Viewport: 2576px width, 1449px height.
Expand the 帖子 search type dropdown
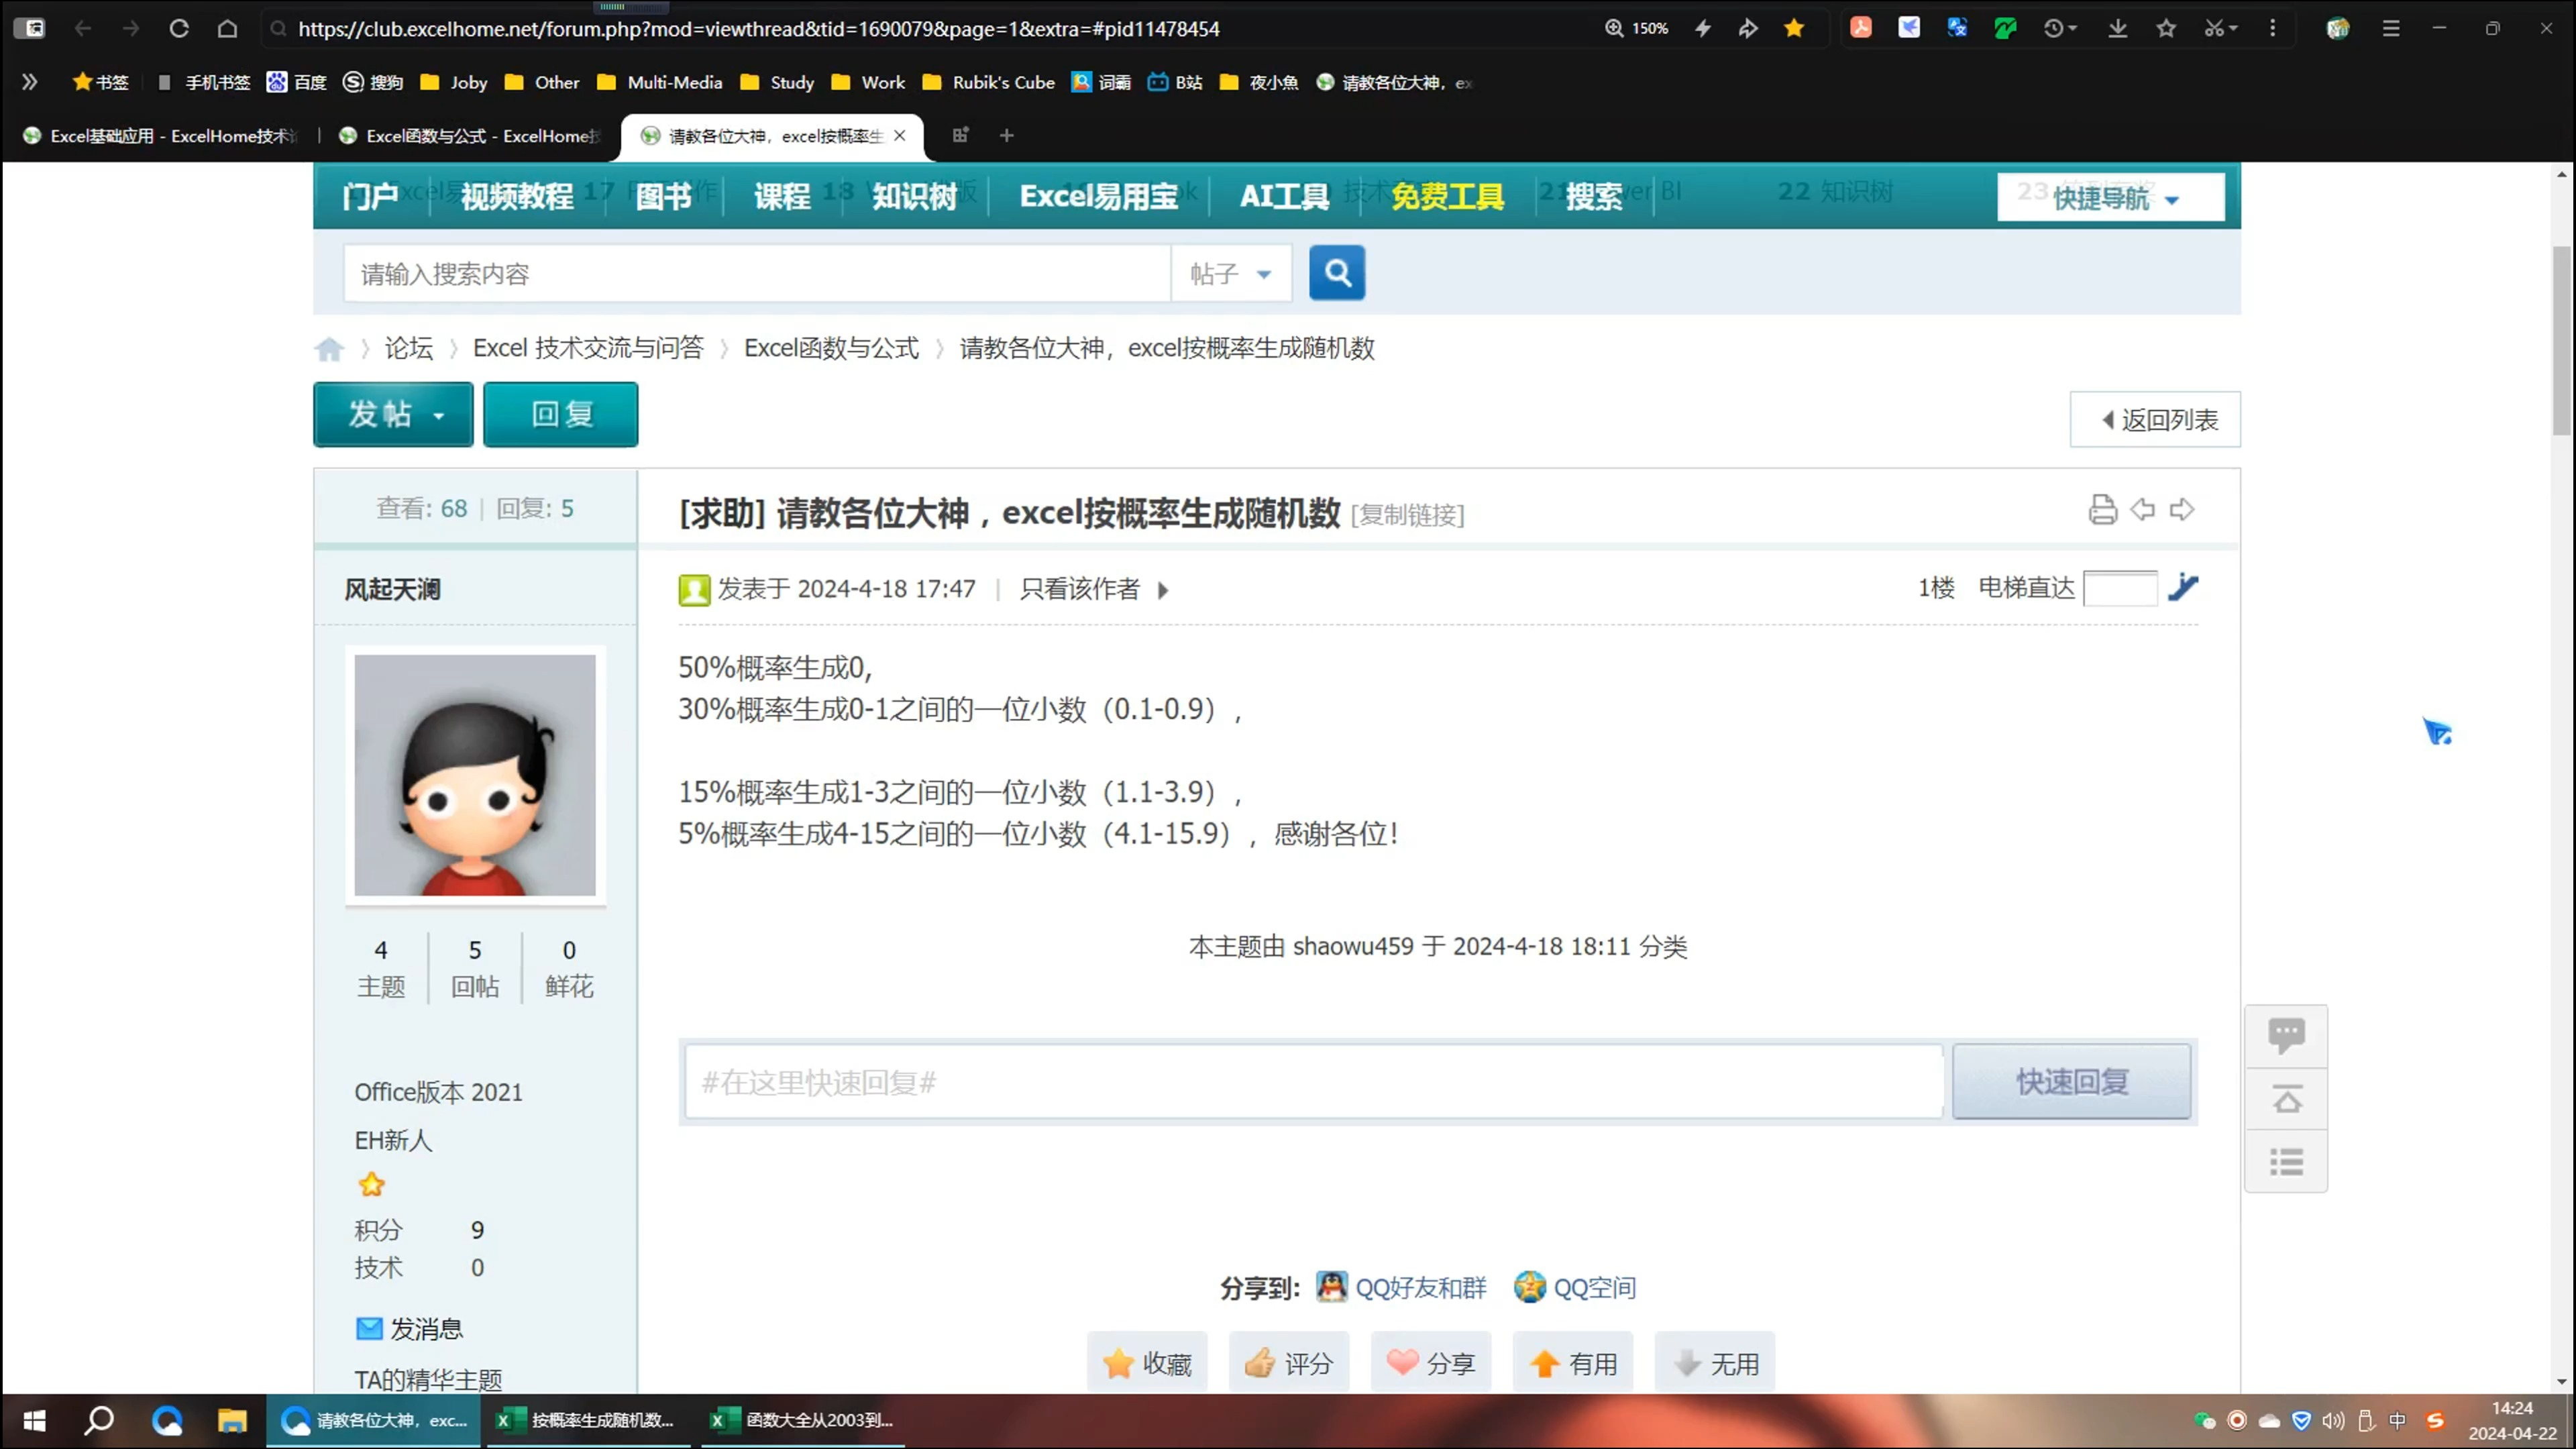pos(1231,273)
